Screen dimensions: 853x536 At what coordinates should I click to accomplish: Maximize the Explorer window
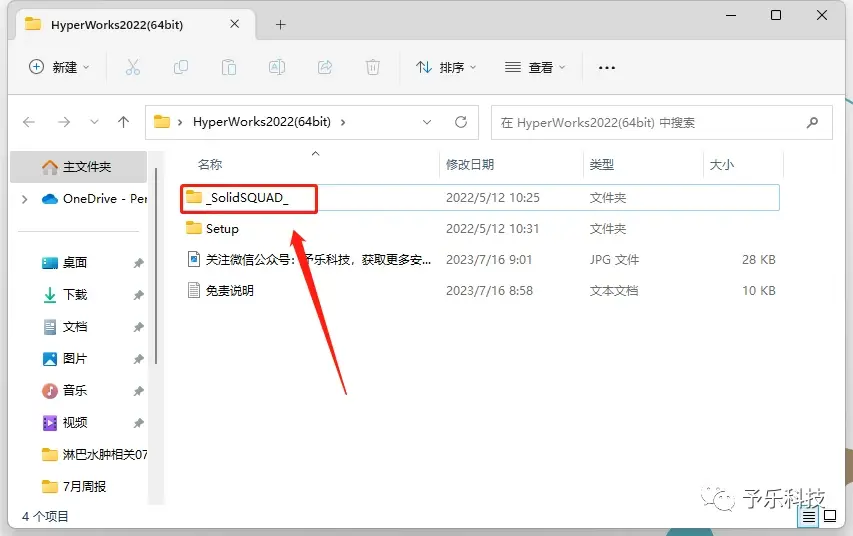pos(776,15)
